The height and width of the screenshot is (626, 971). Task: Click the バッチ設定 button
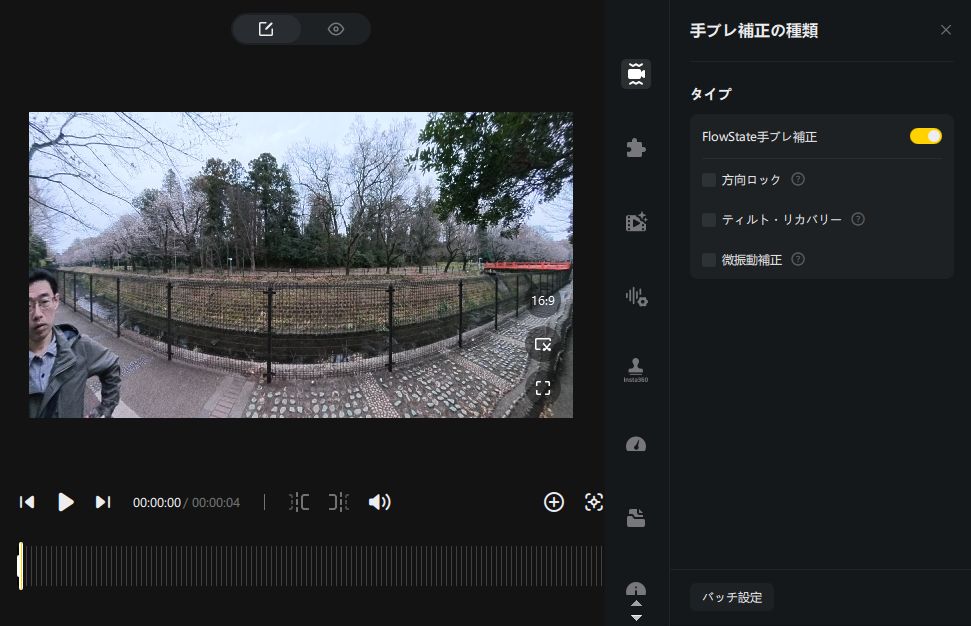pos(731,596)
